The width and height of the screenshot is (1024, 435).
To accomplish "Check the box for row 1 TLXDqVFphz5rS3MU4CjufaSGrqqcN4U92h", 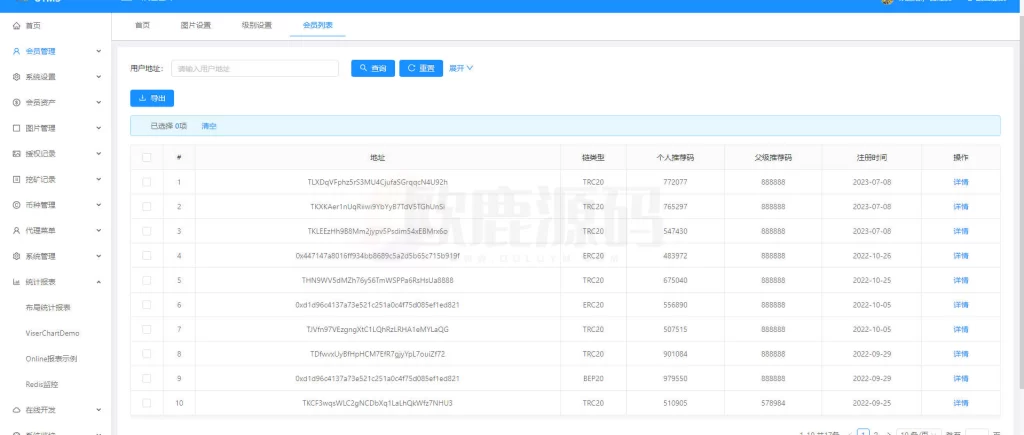I will (x=146, y=182).
